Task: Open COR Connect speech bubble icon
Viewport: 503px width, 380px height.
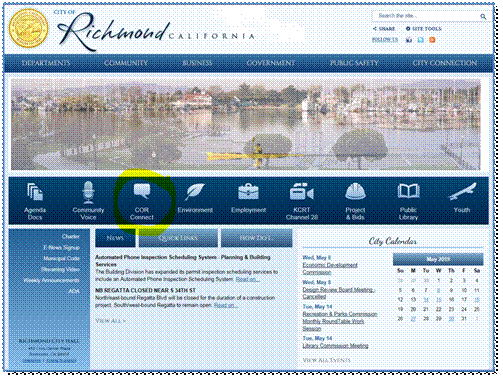Action: (142, 191)
